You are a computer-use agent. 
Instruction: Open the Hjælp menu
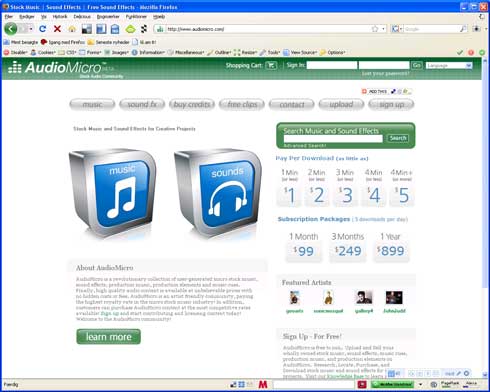(x=159, y=16)
